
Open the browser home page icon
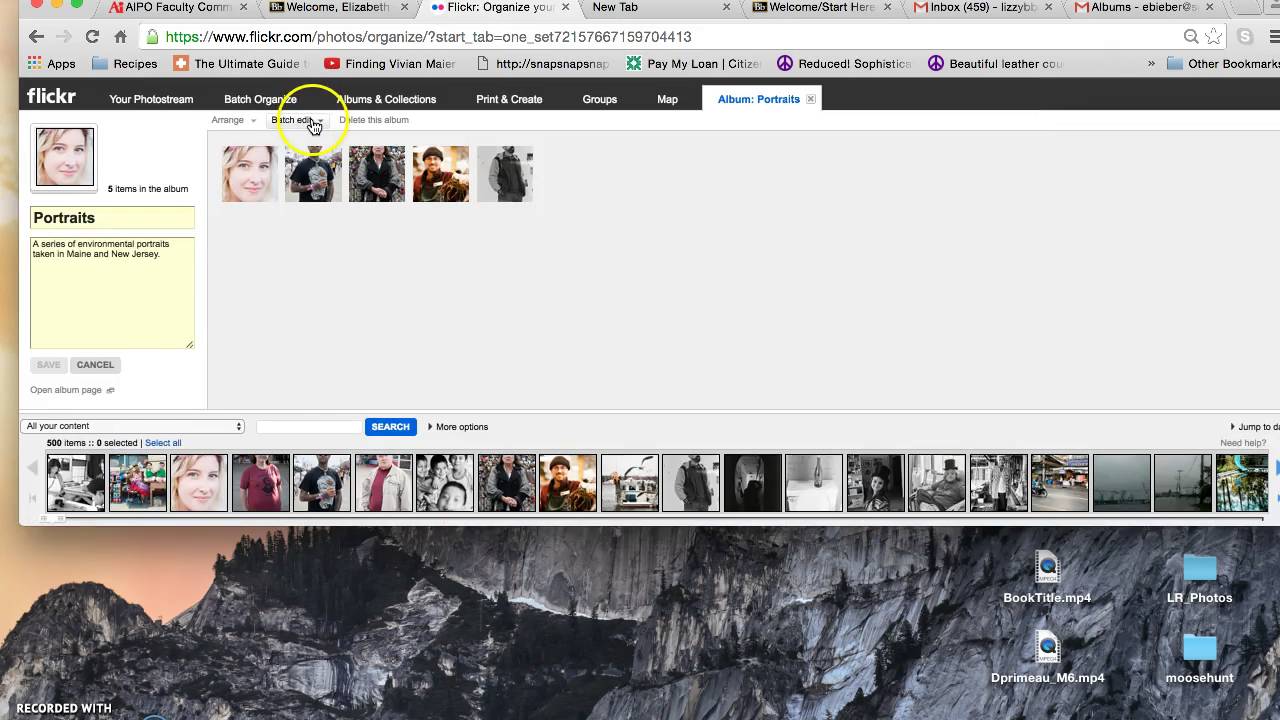point(120,36)
